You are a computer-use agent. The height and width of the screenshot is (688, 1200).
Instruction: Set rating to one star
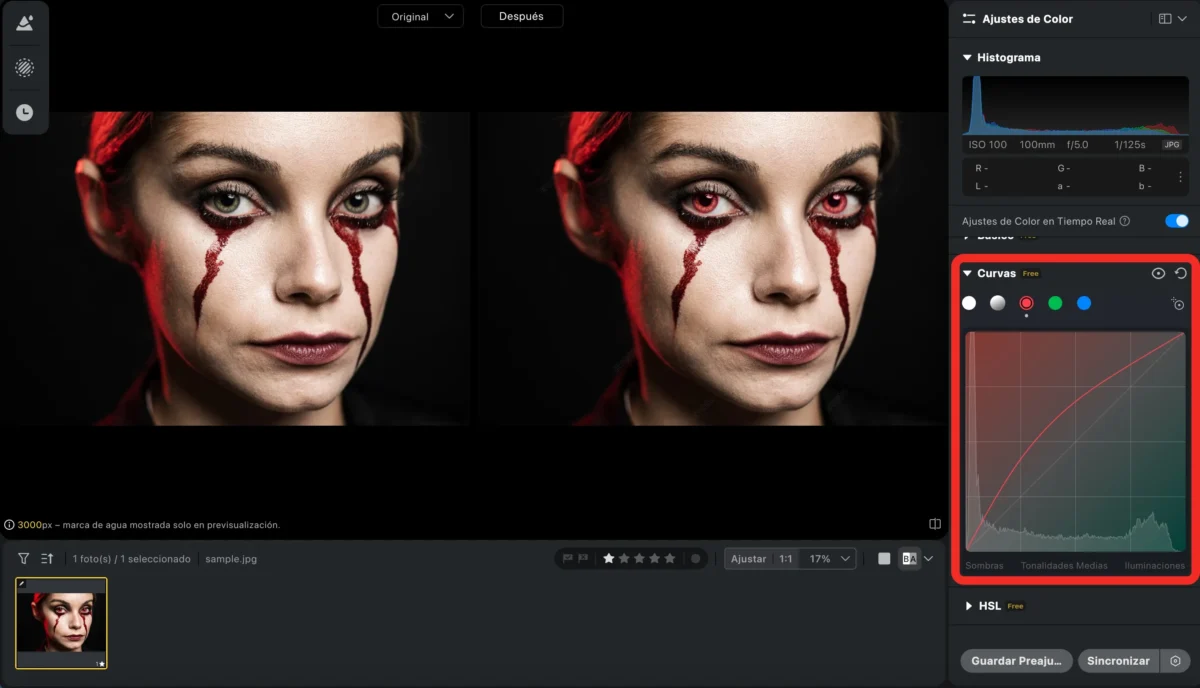point(609,559)
